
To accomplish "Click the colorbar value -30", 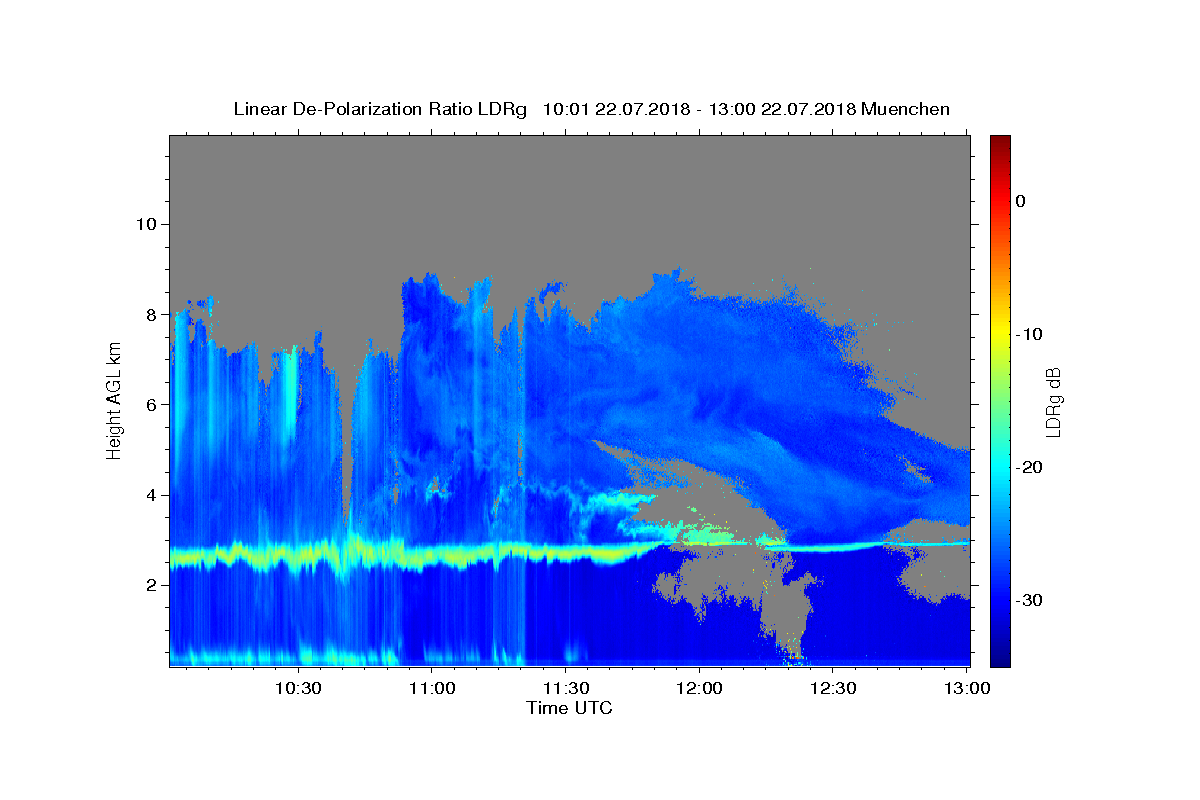I will (x=1029, y=600).
